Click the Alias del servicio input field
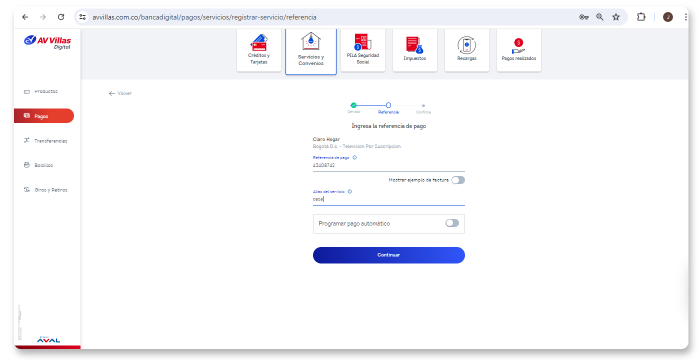Image resolution: width=700 pixels, height=360 pixels. point(389,199)
